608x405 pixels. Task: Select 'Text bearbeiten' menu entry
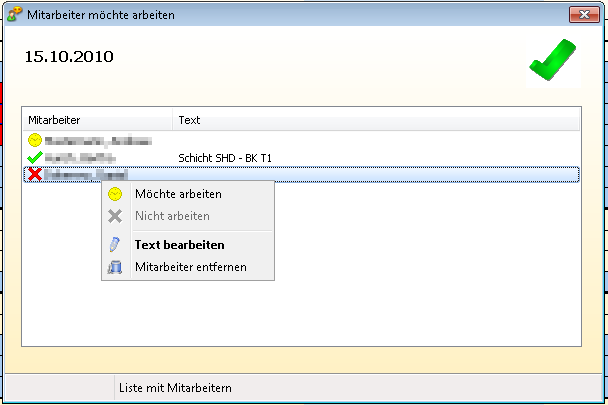coord(188,245)
